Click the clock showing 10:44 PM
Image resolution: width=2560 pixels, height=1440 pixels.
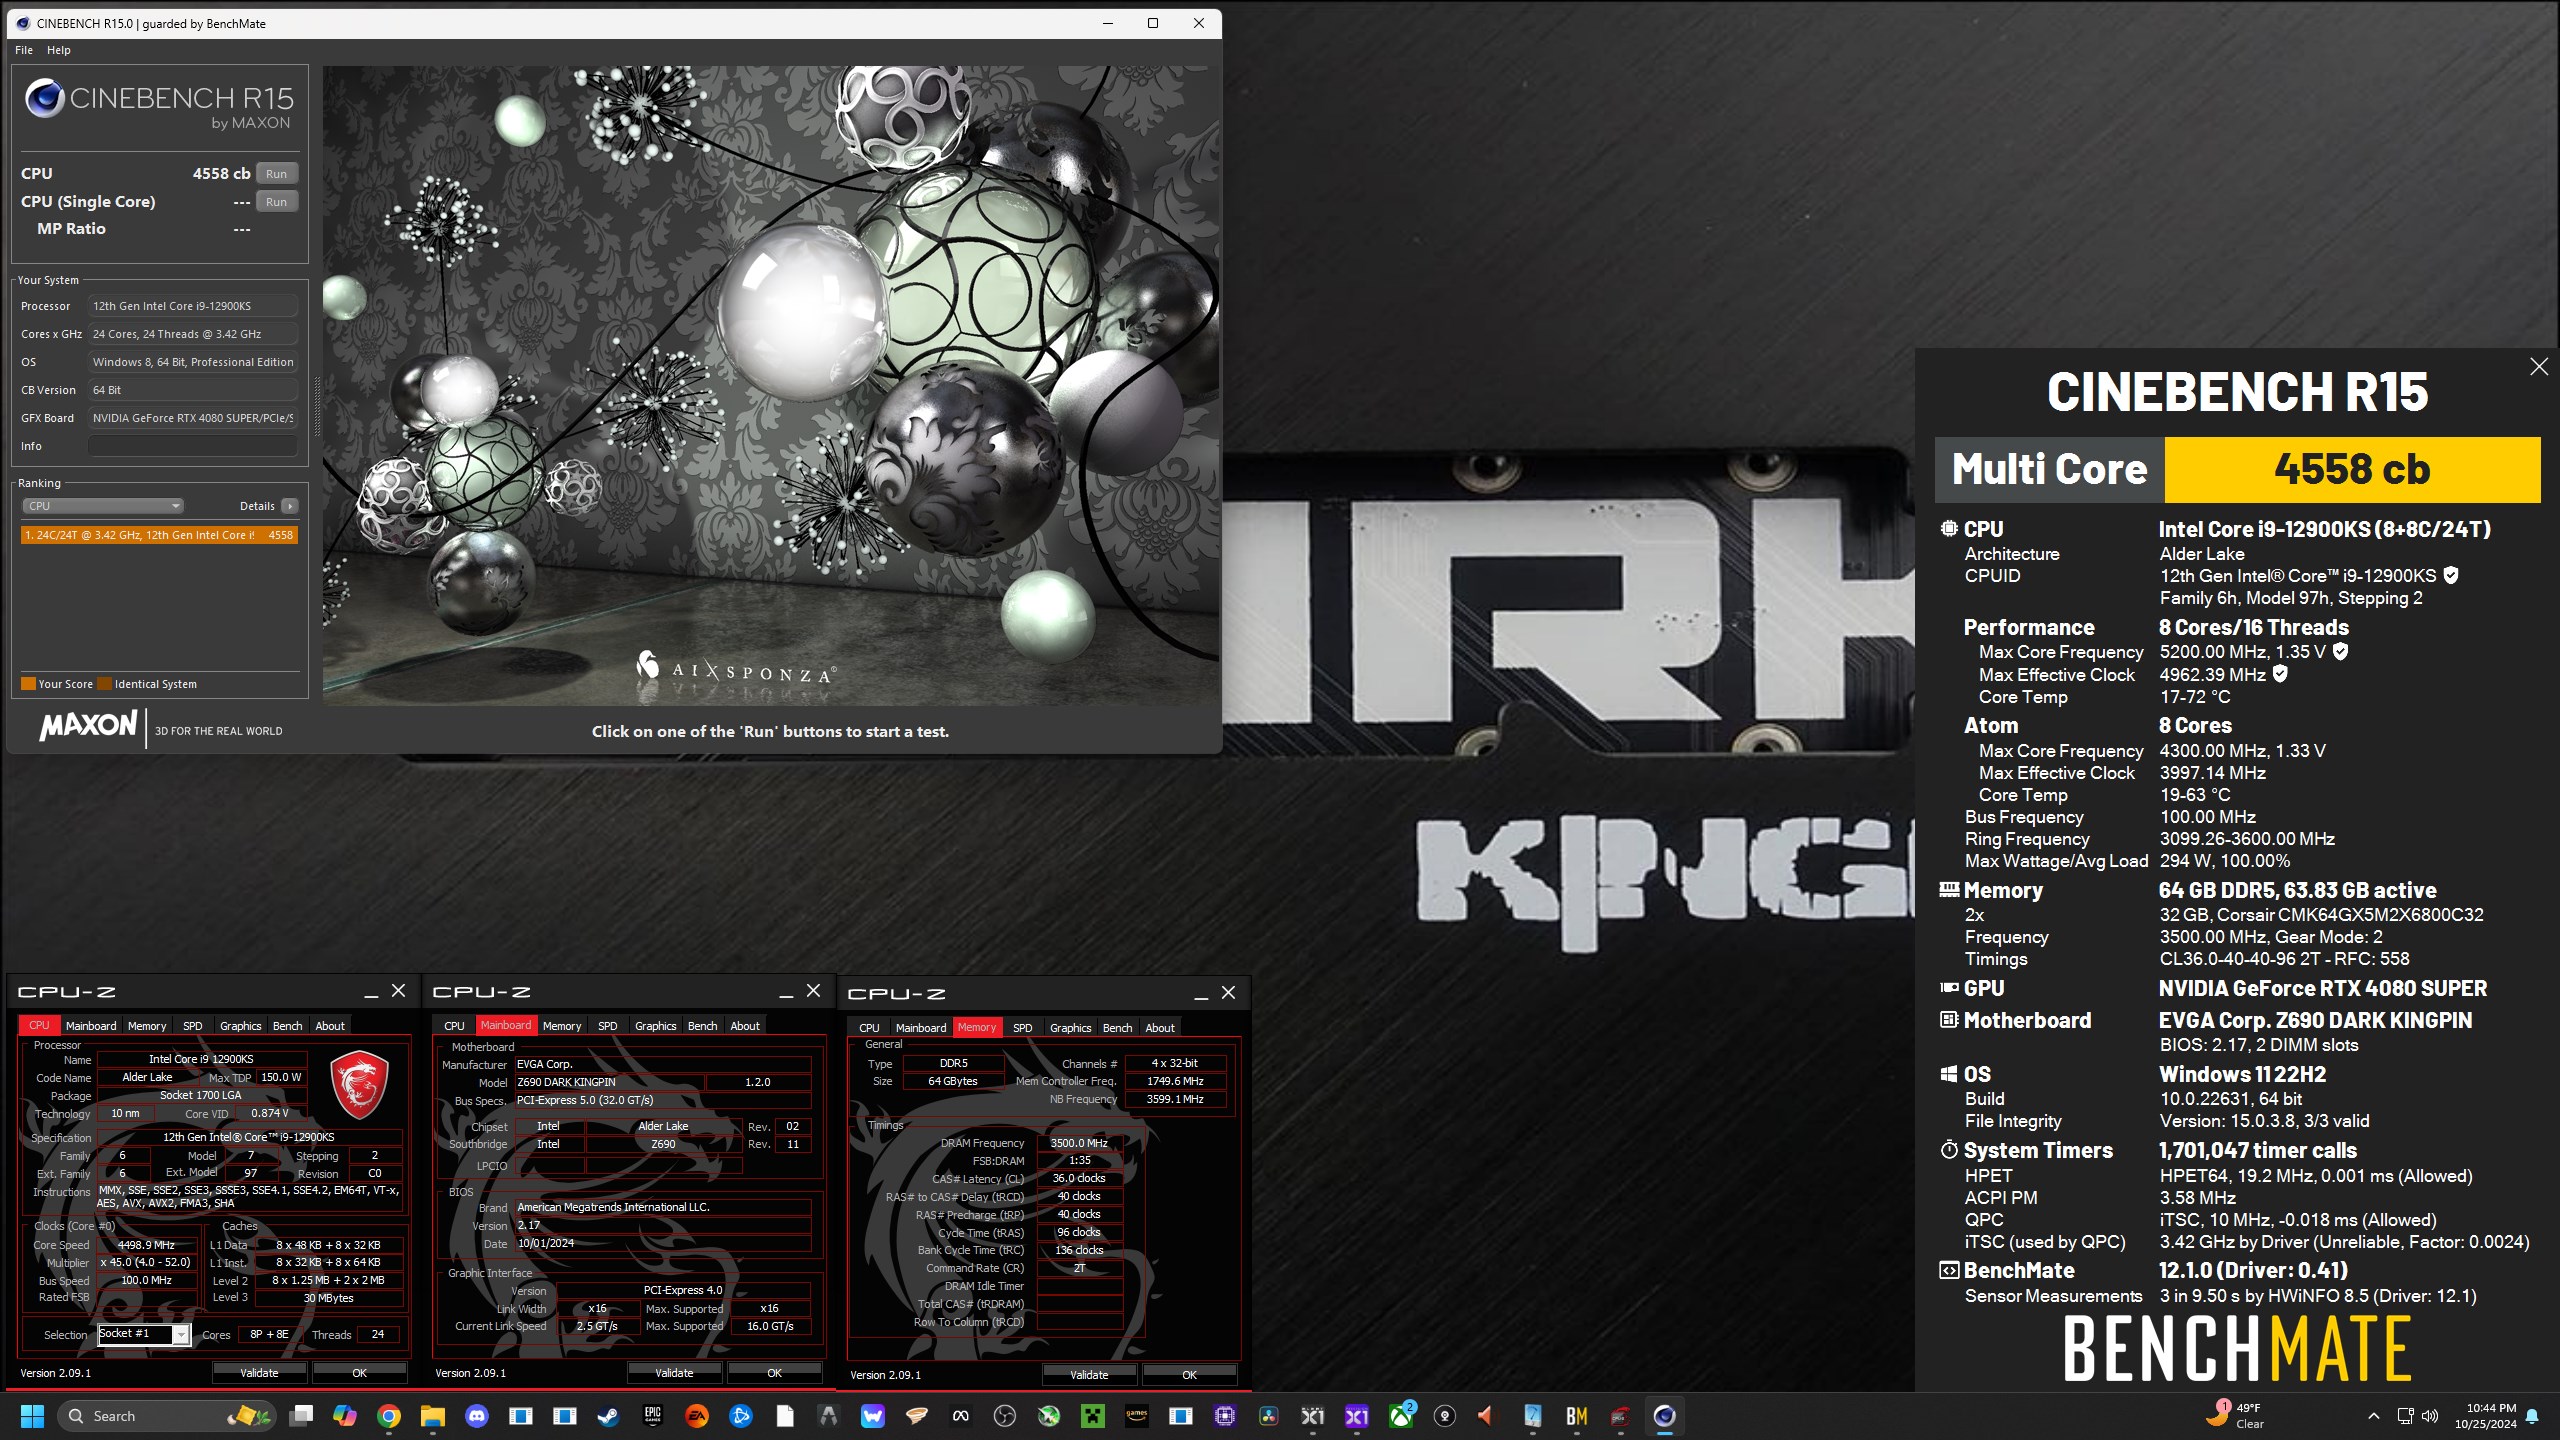coord(2491,1416)
